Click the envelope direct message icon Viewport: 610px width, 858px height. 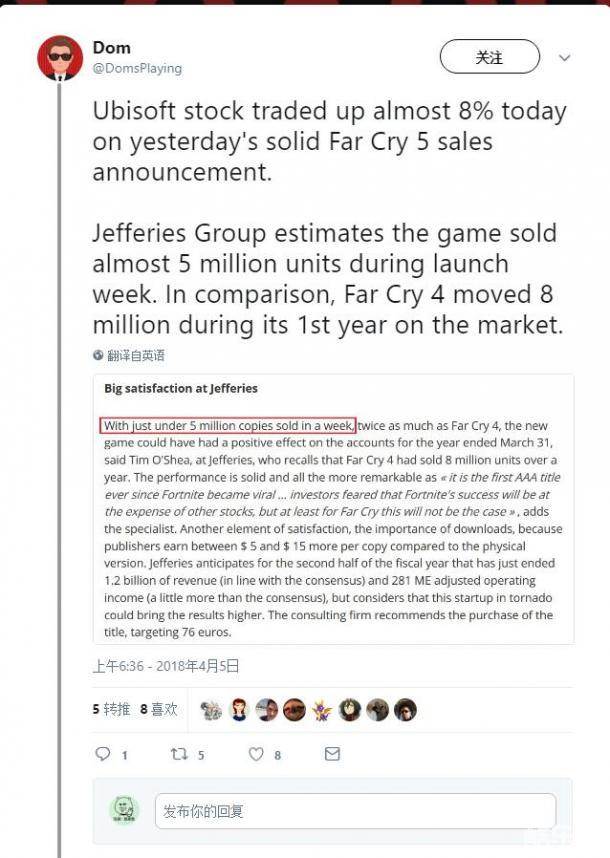333,754
